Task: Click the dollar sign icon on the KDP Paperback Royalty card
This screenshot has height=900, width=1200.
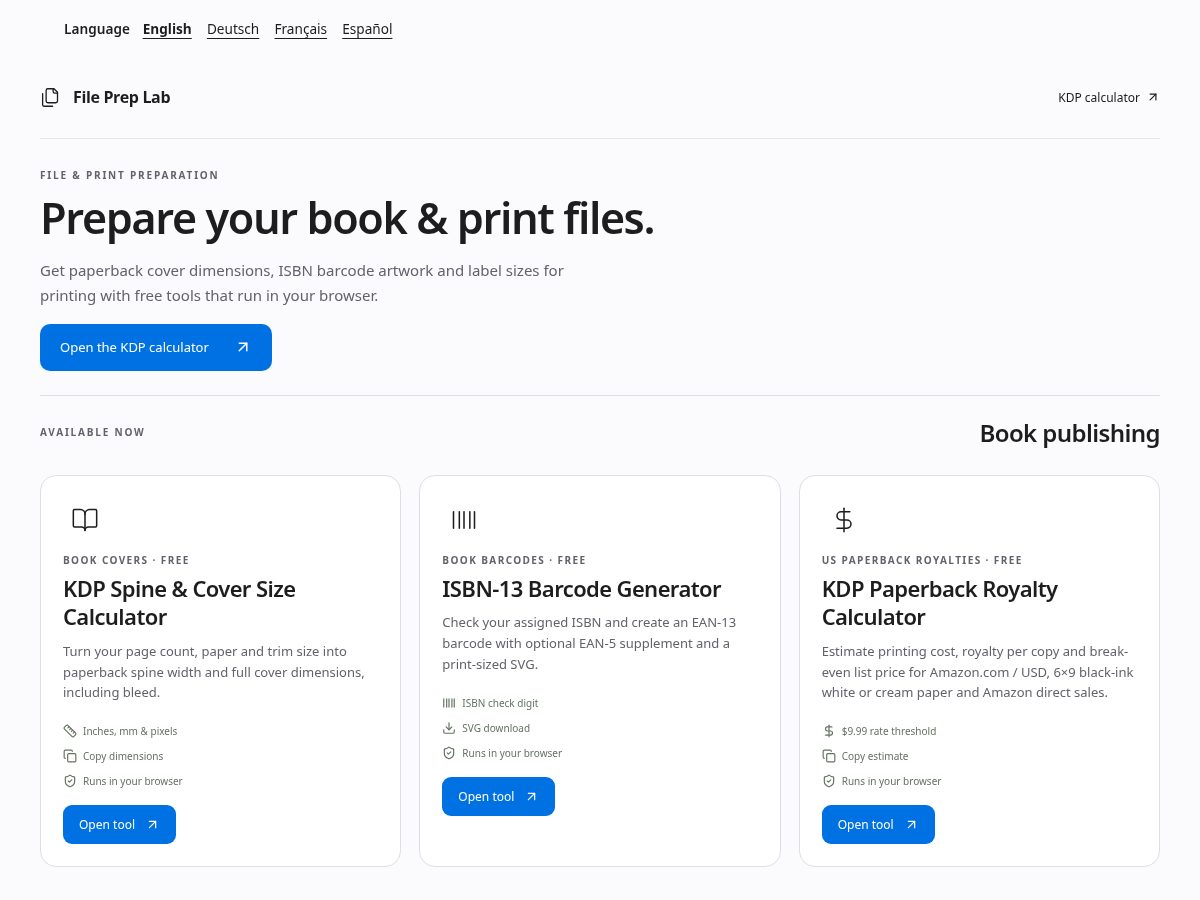Action: click(843, 519)
